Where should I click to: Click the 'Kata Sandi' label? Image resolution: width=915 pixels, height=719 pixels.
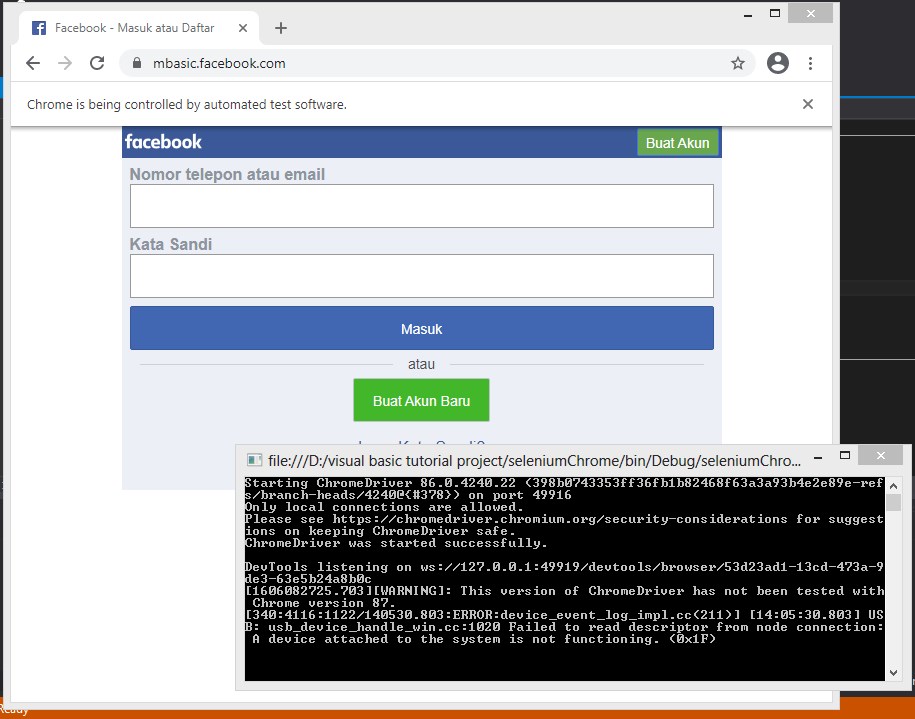click(170, 244)
